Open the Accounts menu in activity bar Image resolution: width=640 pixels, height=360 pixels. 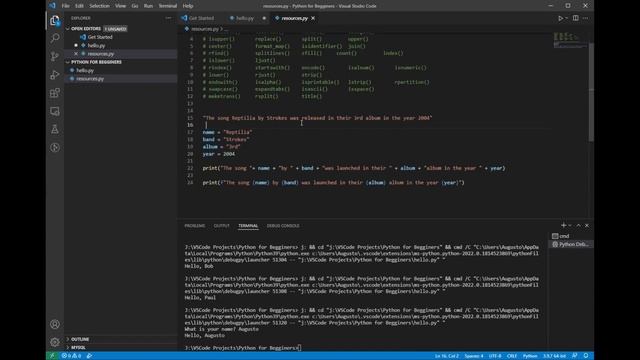(x=55, y=324)
